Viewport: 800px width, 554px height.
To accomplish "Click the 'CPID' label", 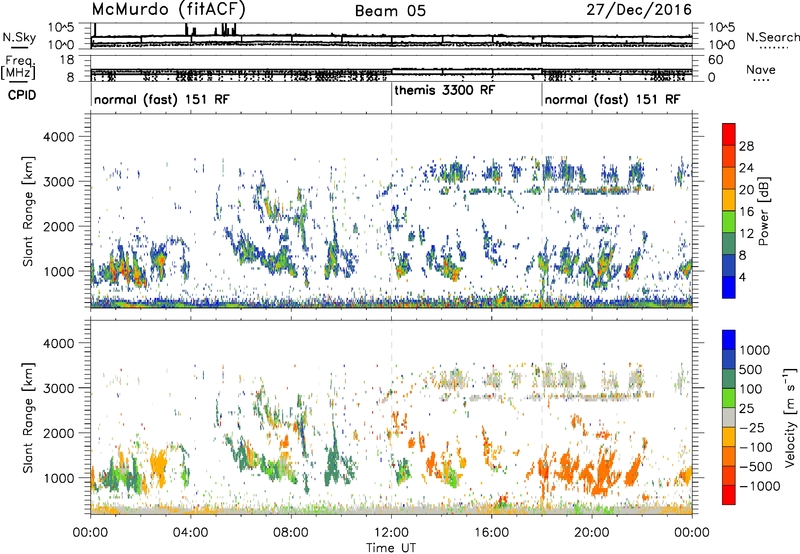I will tap(22, 95).
